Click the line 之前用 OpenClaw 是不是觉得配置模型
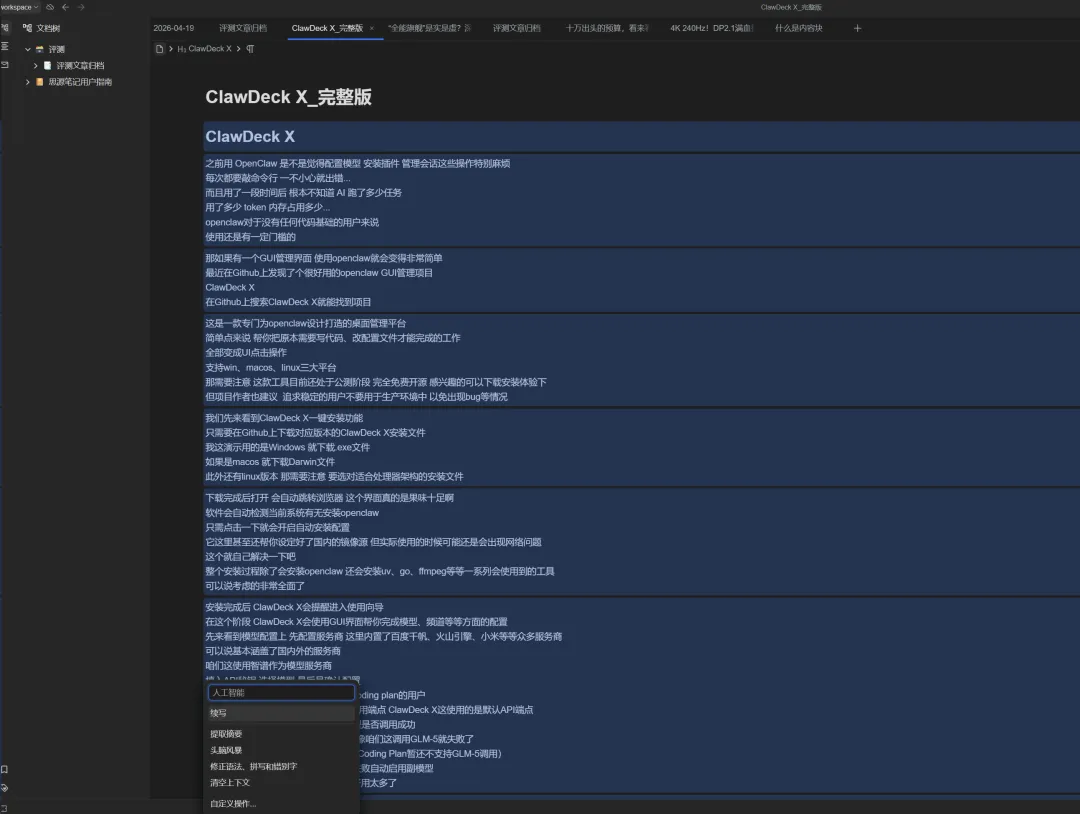Image resolution: width=1080 pixels, height=814 pixels. click(357, 164)
